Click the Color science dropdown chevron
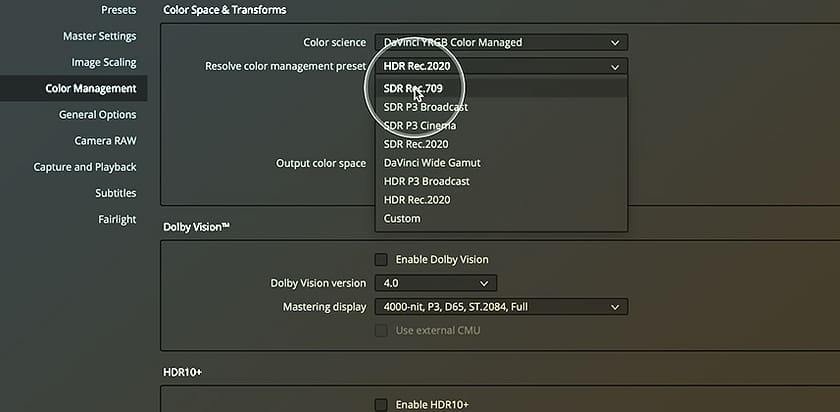This screenshot has height=412, width=840. (615, 43)
